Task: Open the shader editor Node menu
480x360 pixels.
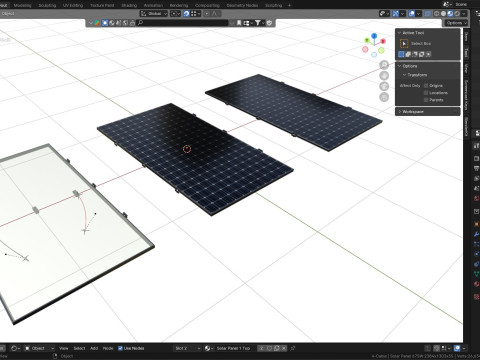Action: coord(108,348)
